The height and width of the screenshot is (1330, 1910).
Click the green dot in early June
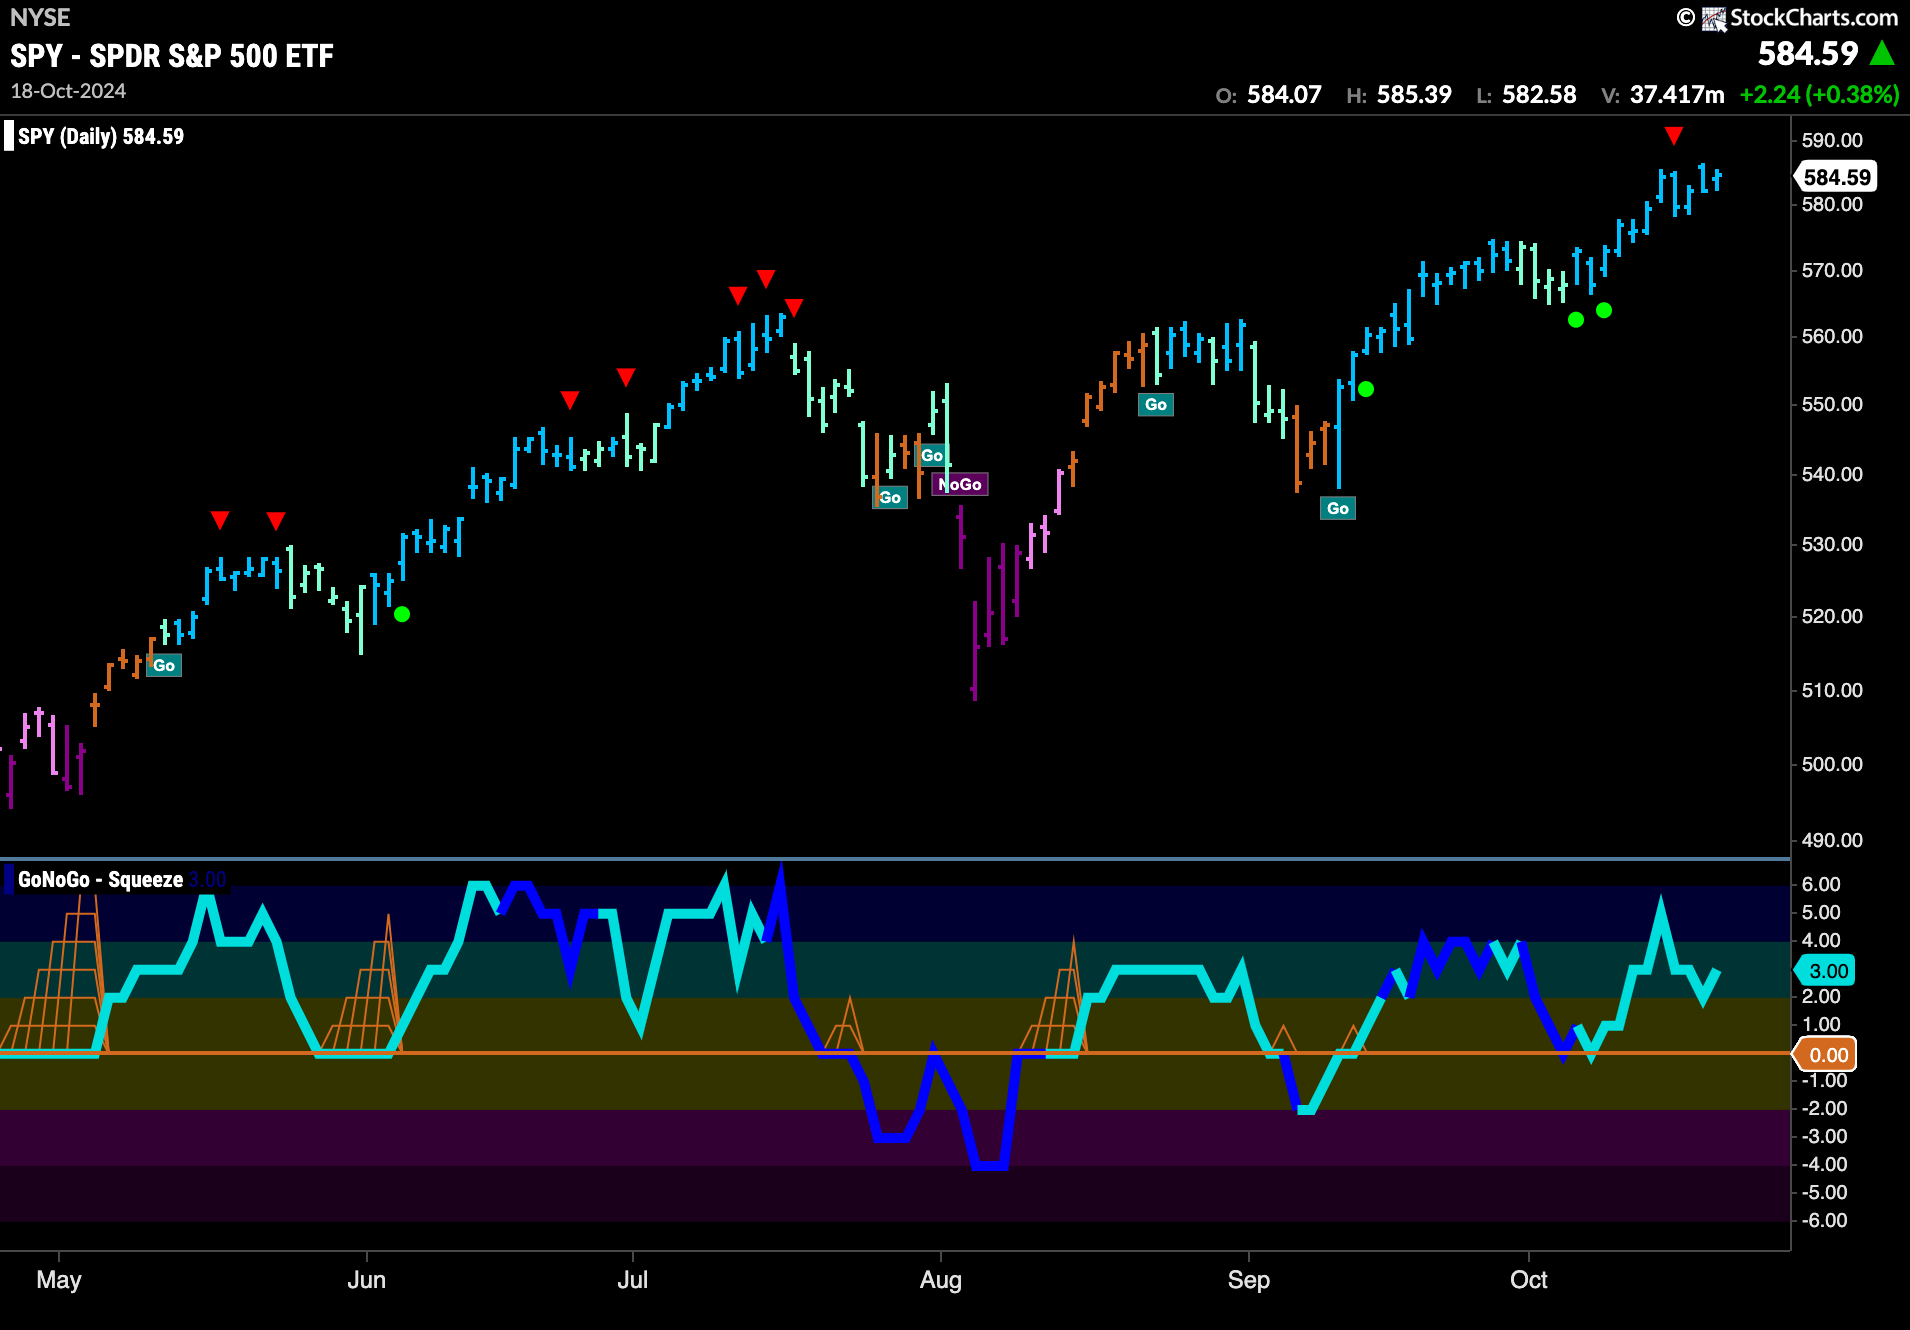click(x=402, y=614)
